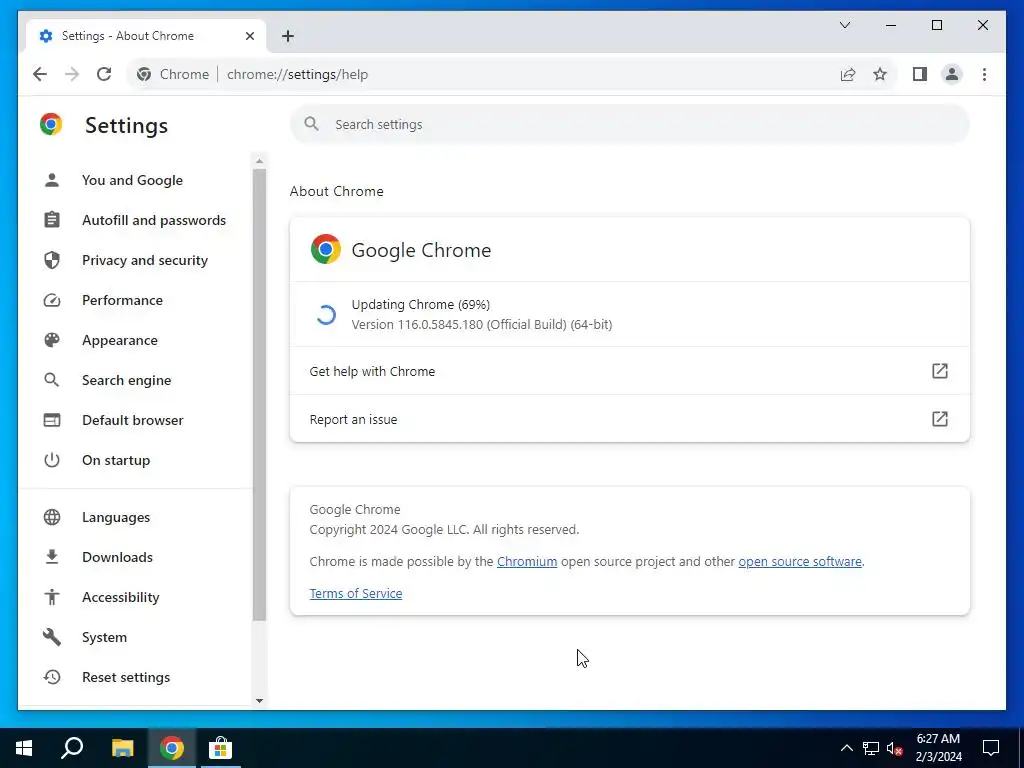
Task: Click the Reset settings history icon
Action: coord(52,677)
